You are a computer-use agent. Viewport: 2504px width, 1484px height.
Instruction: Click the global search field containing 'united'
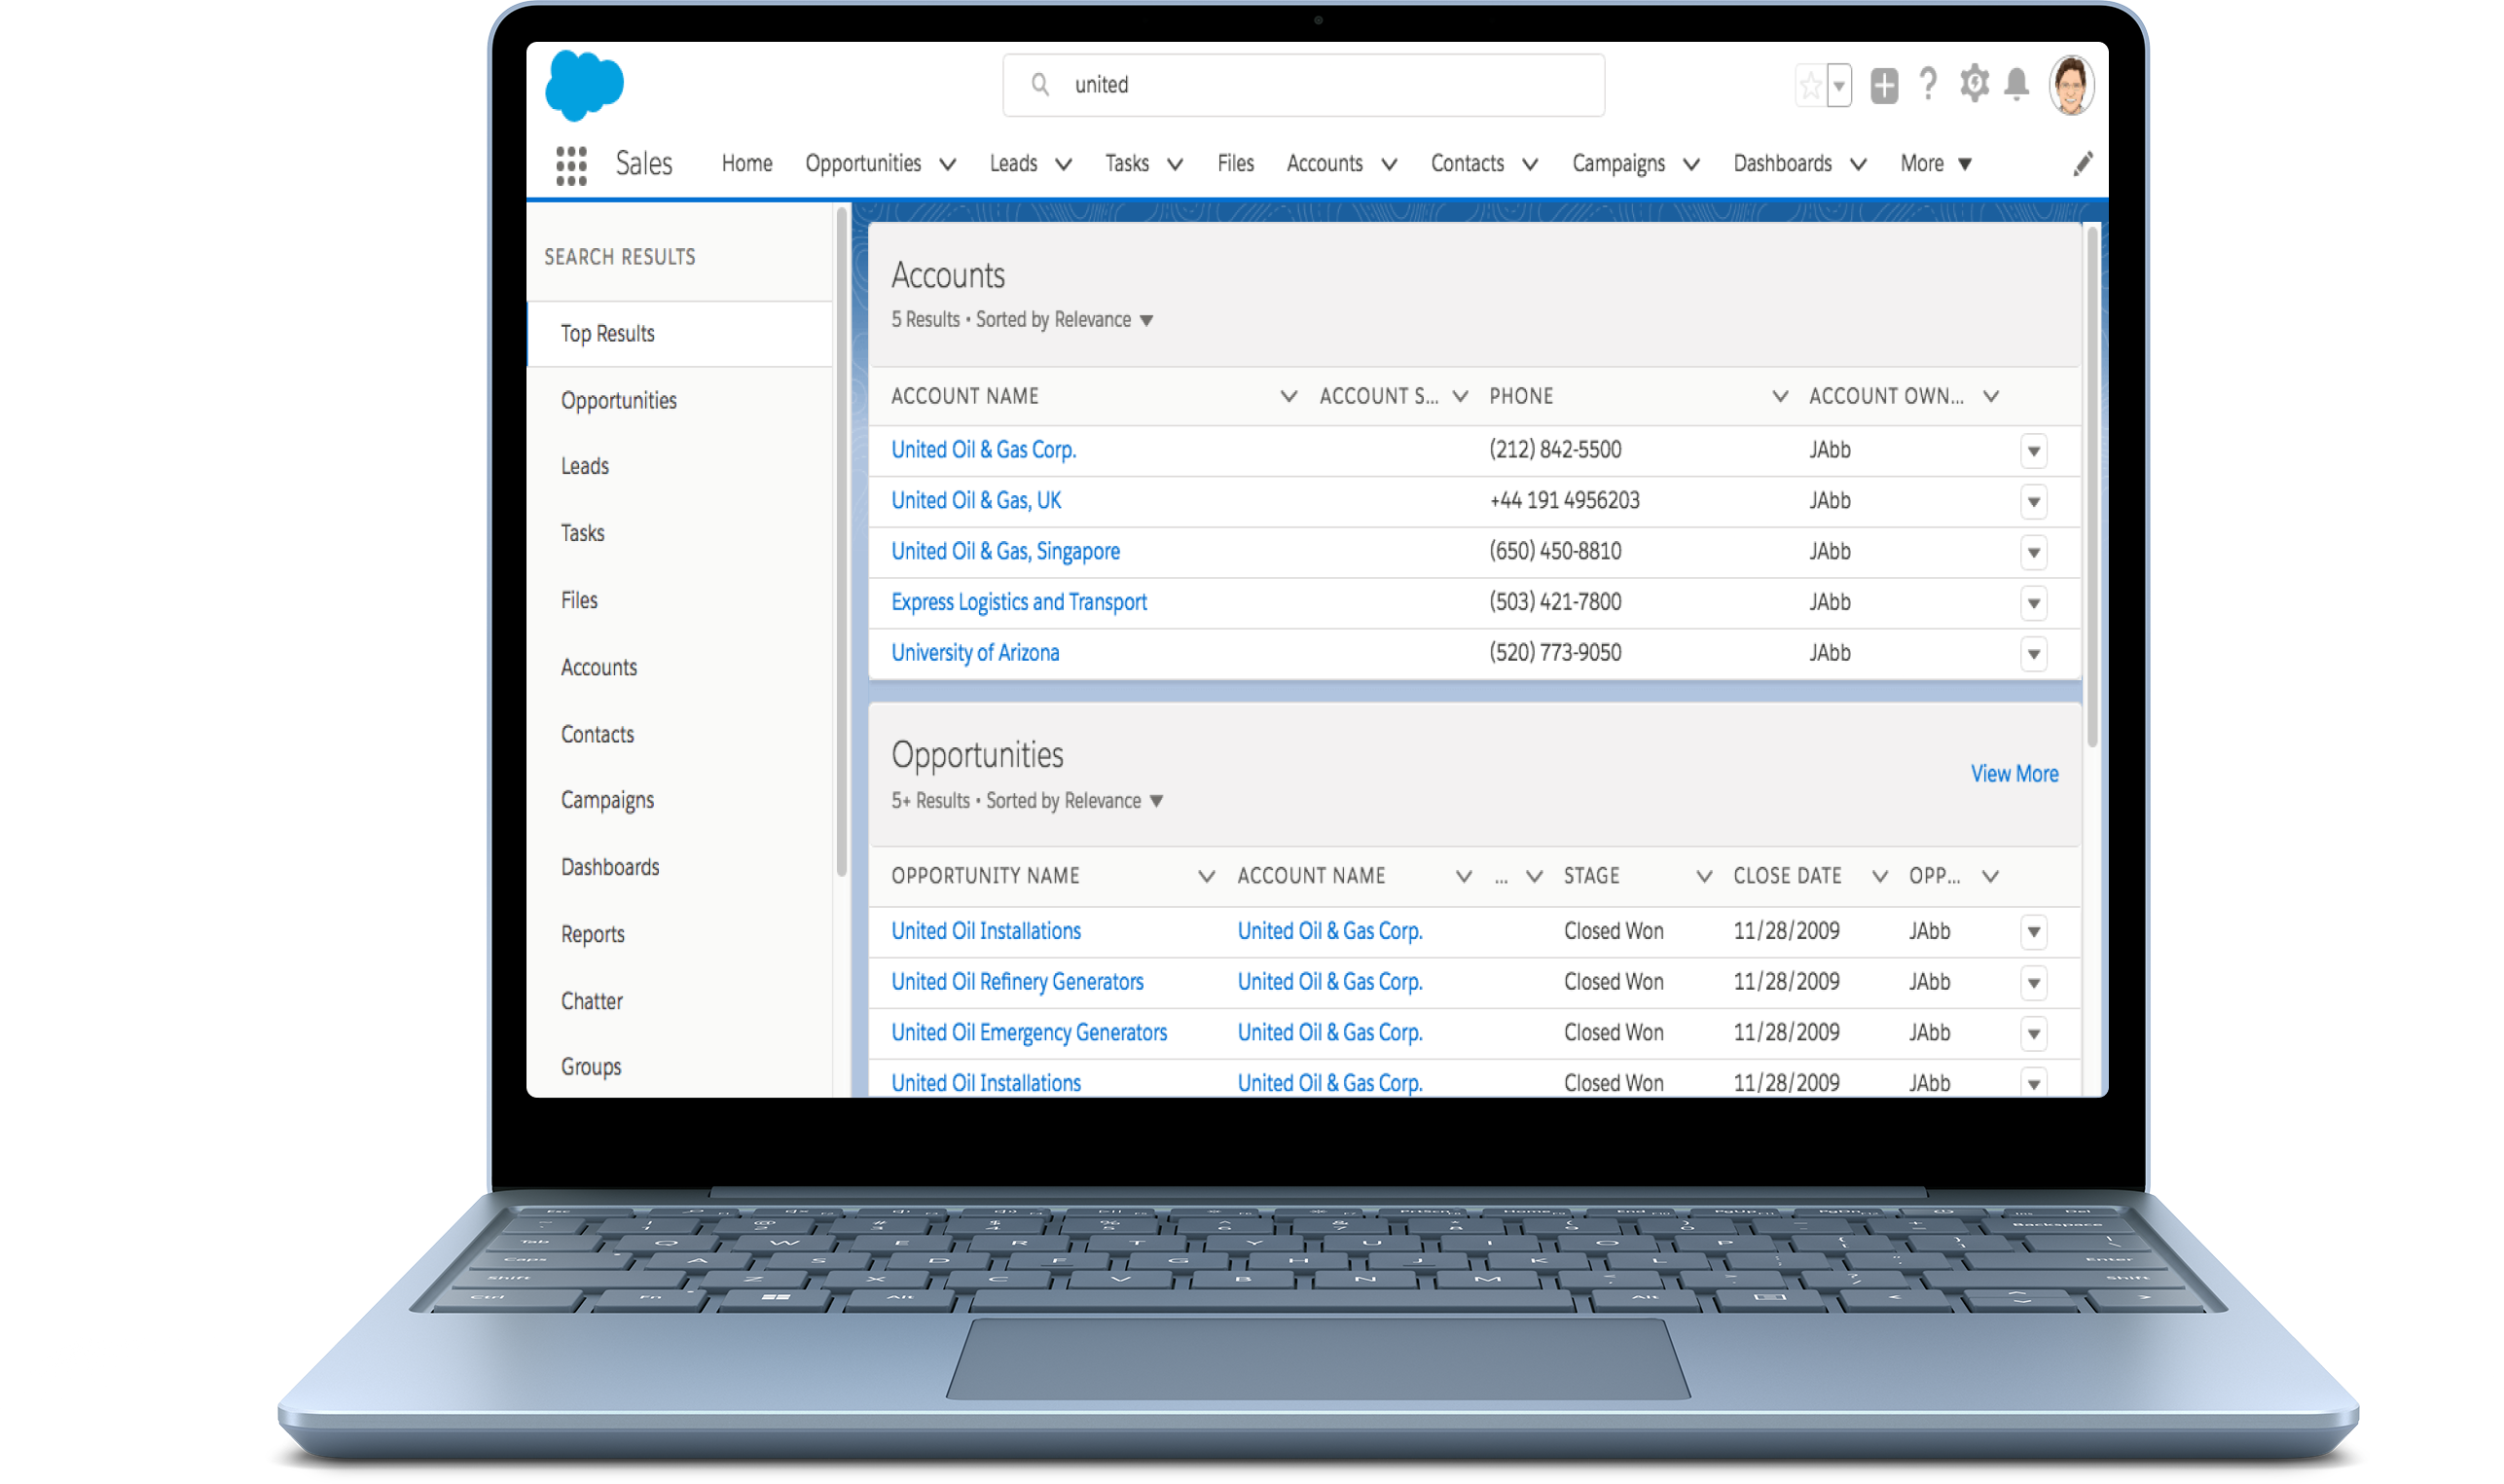click(x=1304, y=85)
